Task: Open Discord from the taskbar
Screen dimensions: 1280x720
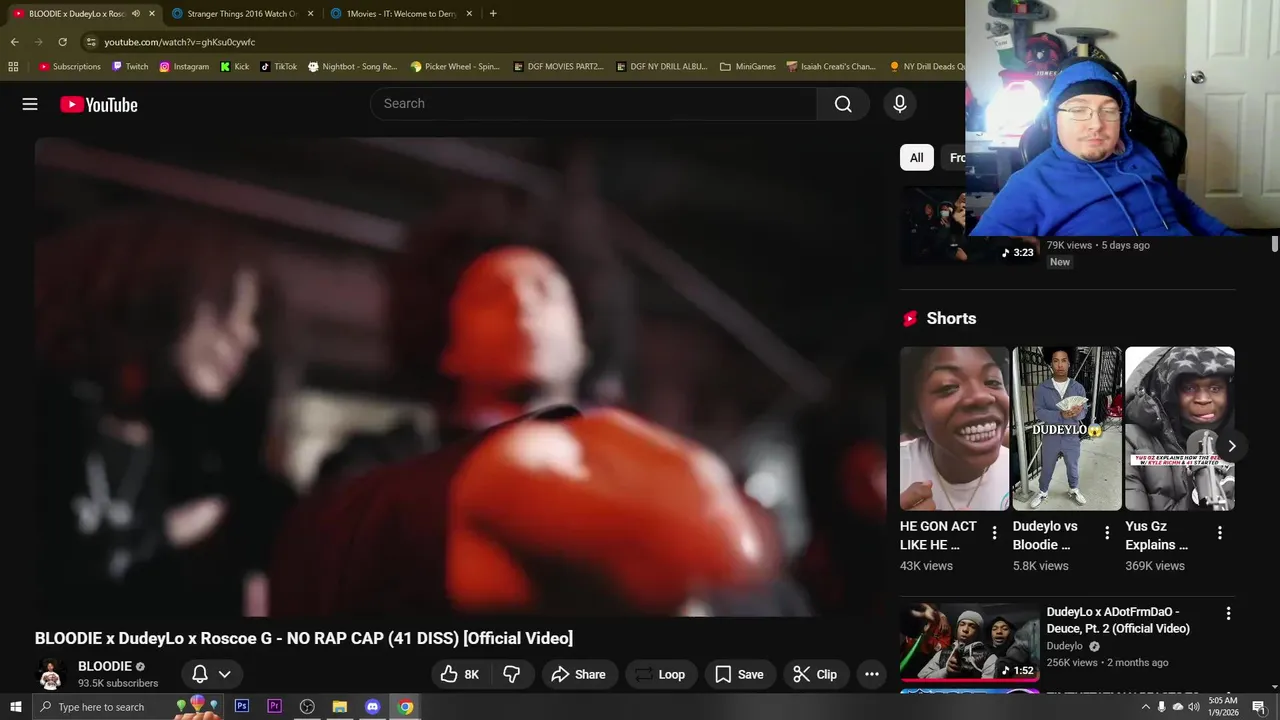Action: (372, 707)
